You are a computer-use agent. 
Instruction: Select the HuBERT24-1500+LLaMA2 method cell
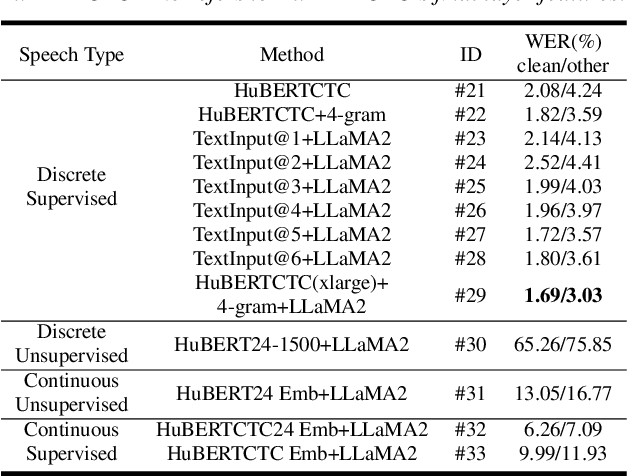tap(291, 344)
